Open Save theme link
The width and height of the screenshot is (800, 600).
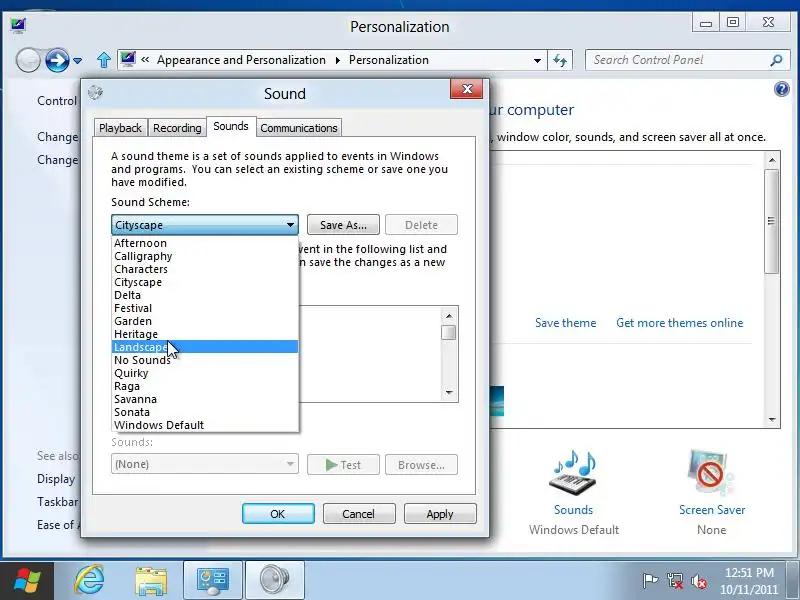[x=565, y=323]
